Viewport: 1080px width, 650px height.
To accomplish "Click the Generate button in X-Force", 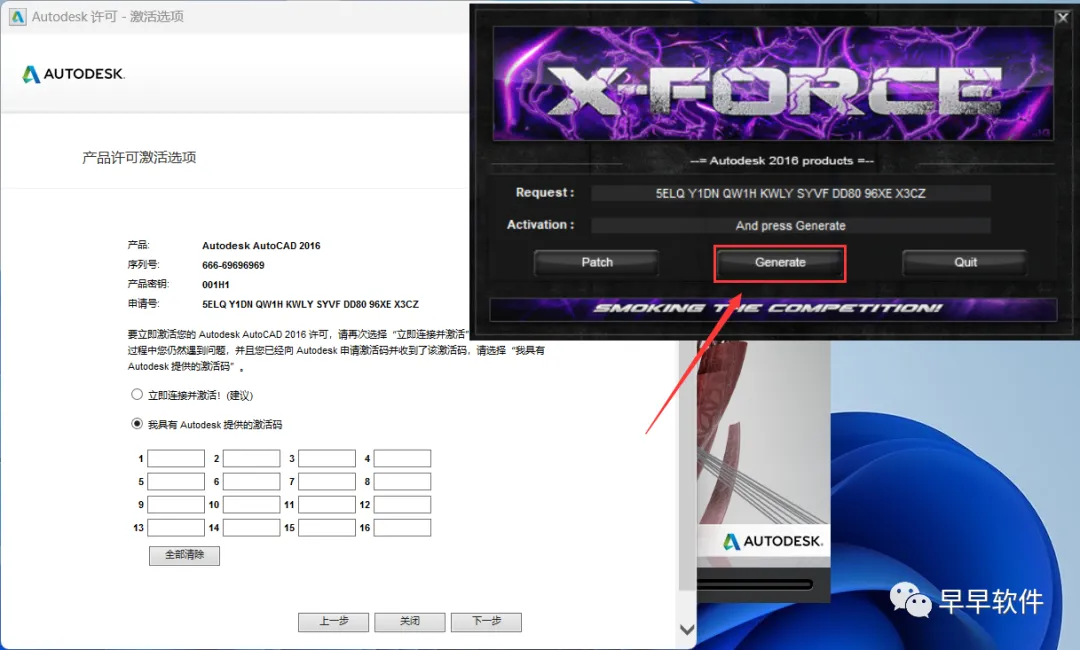I will coord(780,262).
